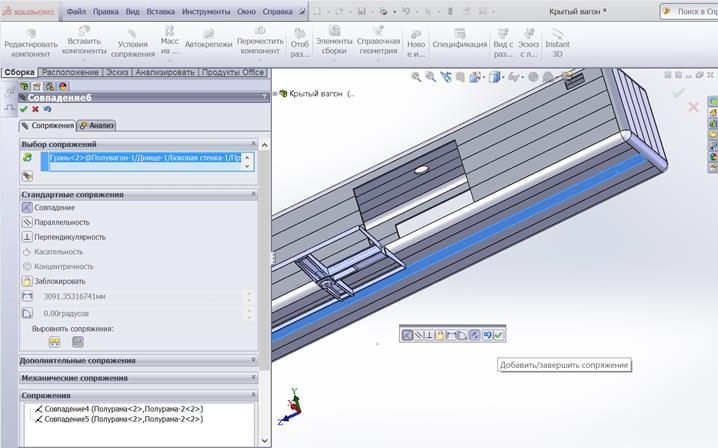Click the mate selection box containing Грань<2>
Image resolution: width=718 pixels, height=448 pixels.
[145, 159]
